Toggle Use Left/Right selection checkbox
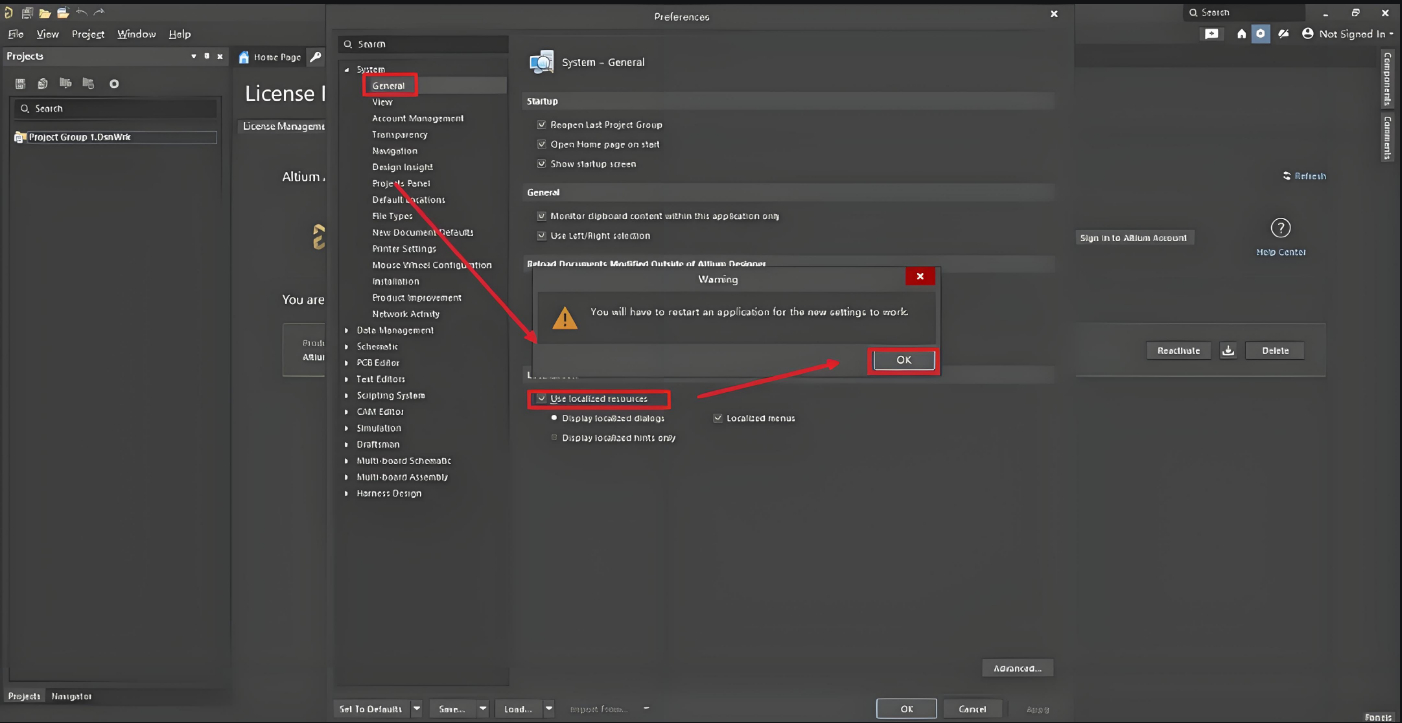Viewport: 1402px width, 723px height. click(542, 236)
